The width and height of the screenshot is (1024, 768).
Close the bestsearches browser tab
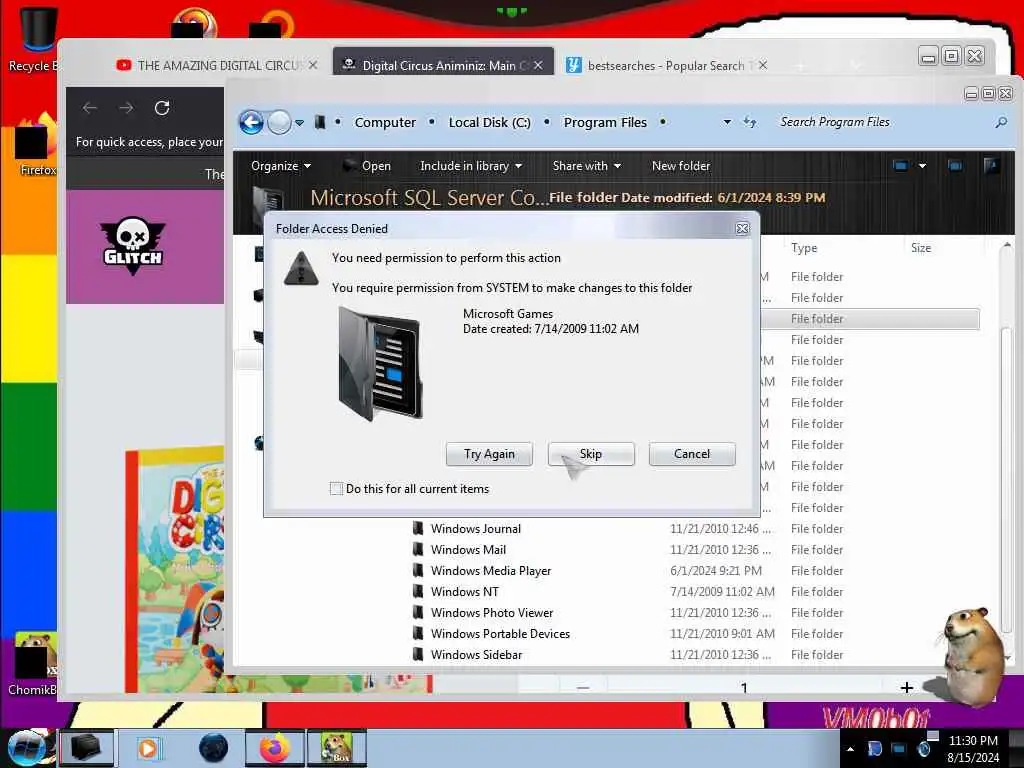[x=763, y=65]
